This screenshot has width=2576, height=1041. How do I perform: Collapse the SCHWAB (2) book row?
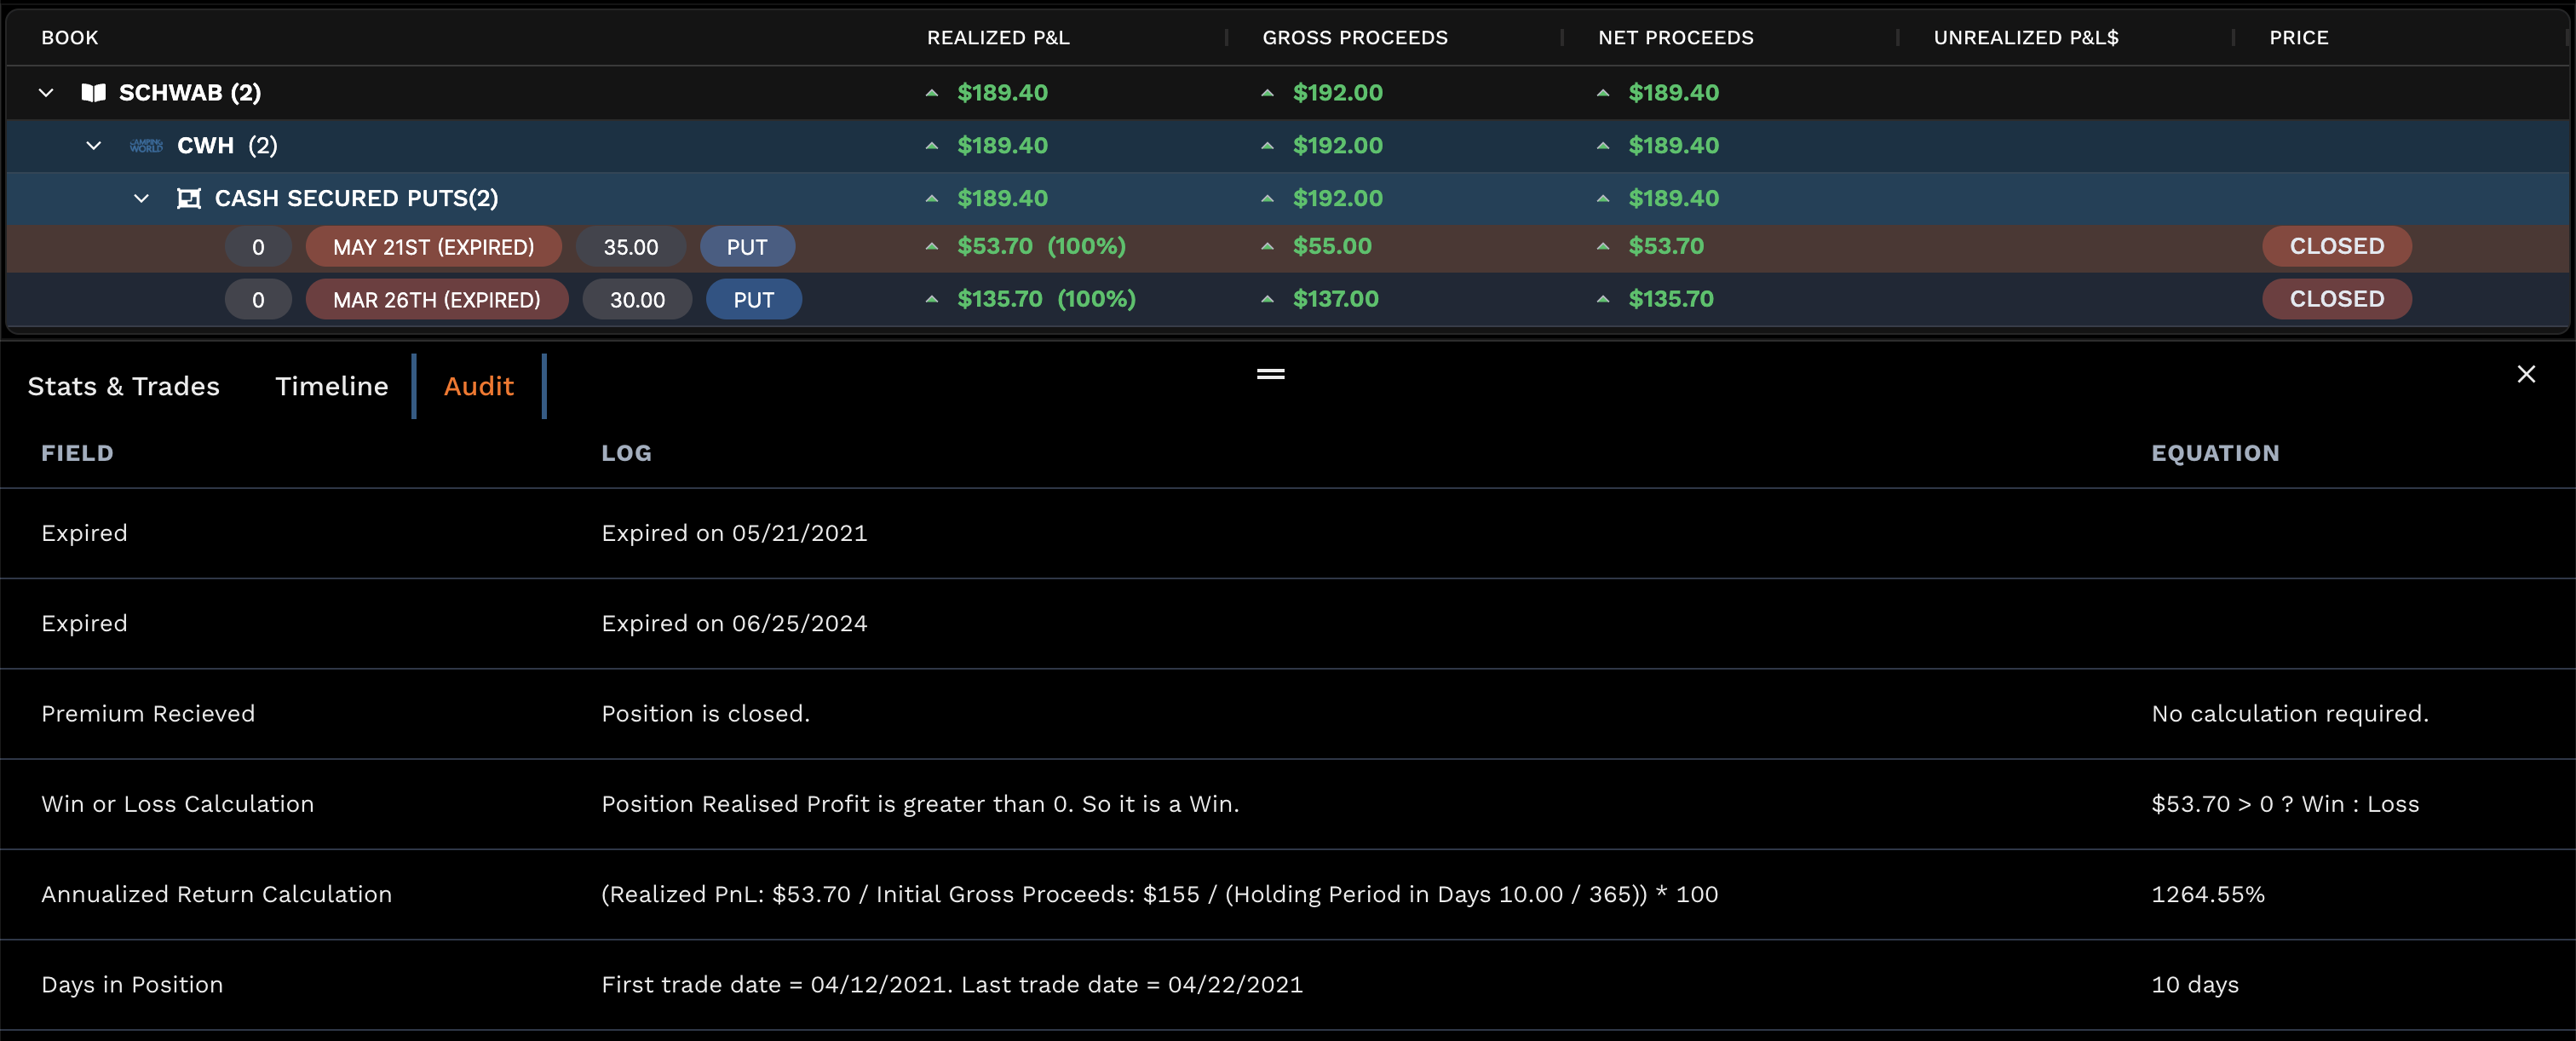tap(46, 93)
